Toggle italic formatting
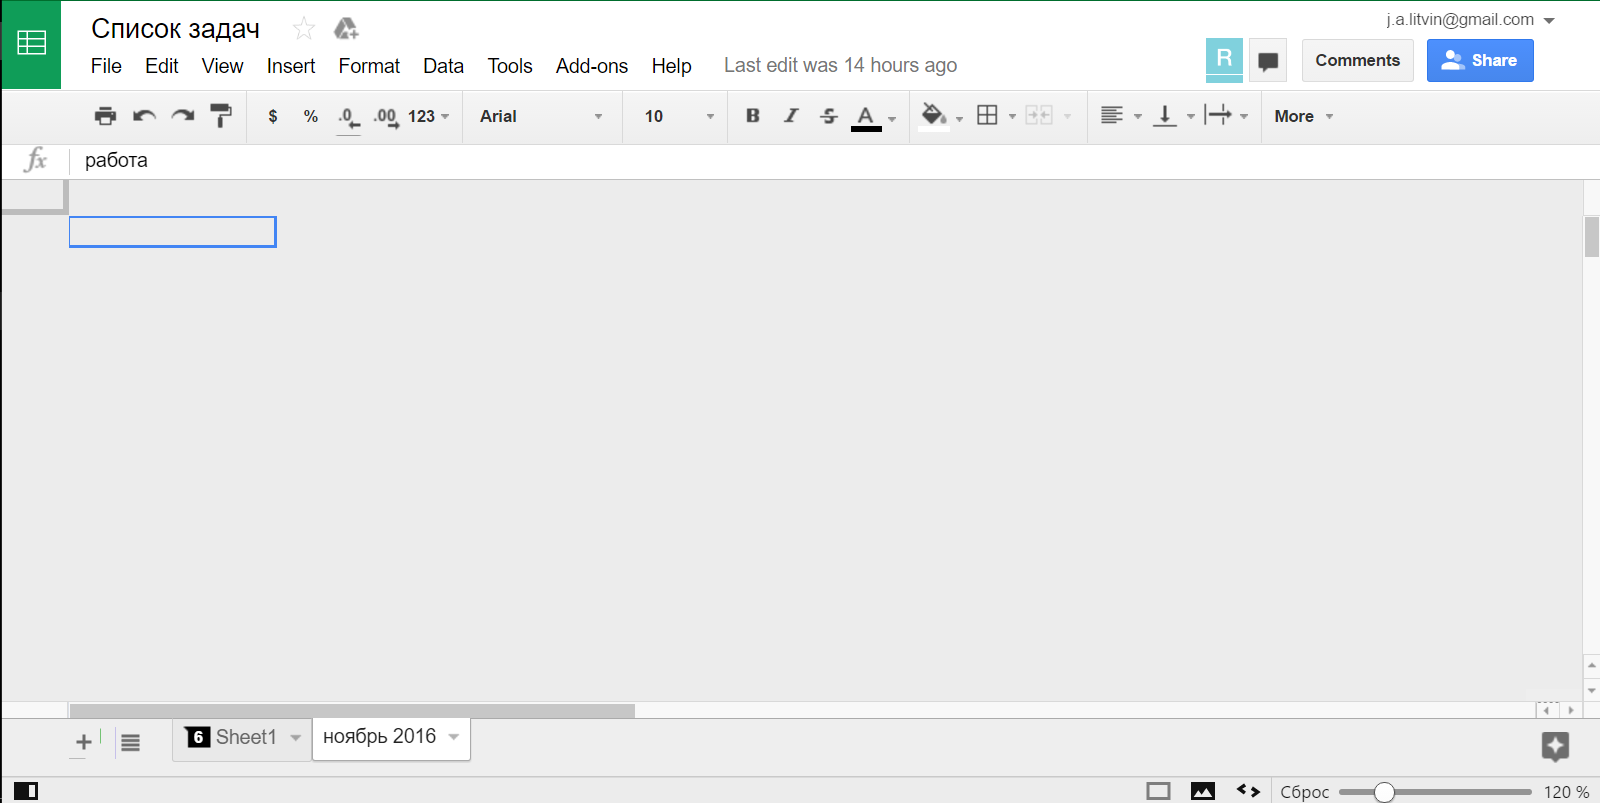The height and width of the screenshot is (803, 1600). point(791,116)
